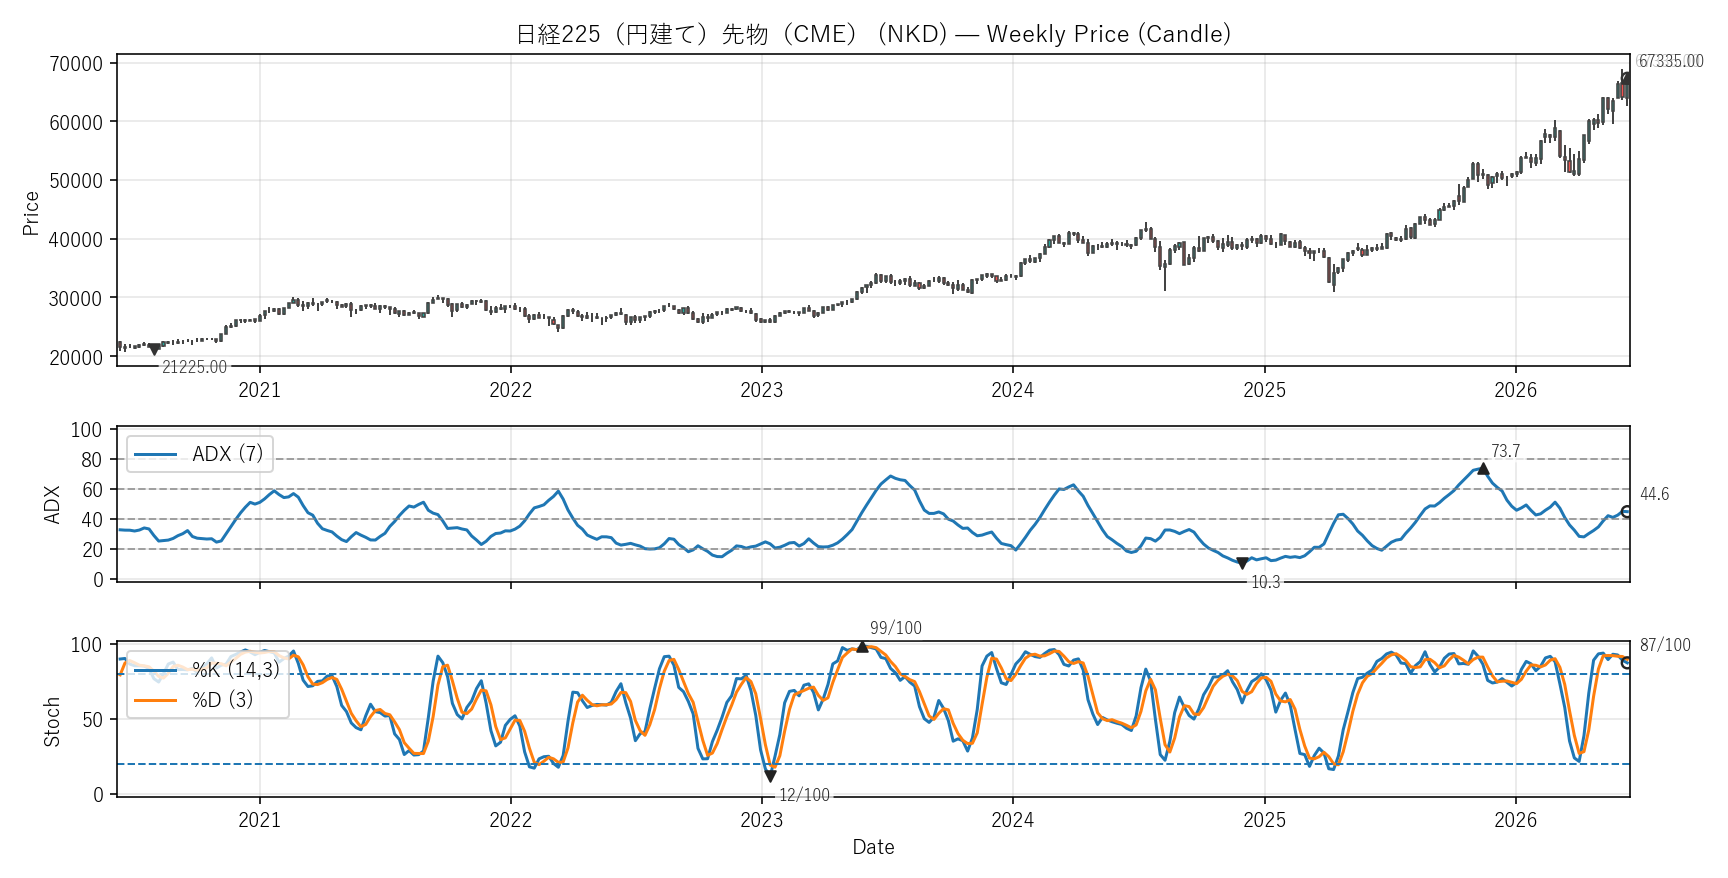Click the ADX (7) legend entry
This screenshot has height=878, width=1728.
point(199,454)
